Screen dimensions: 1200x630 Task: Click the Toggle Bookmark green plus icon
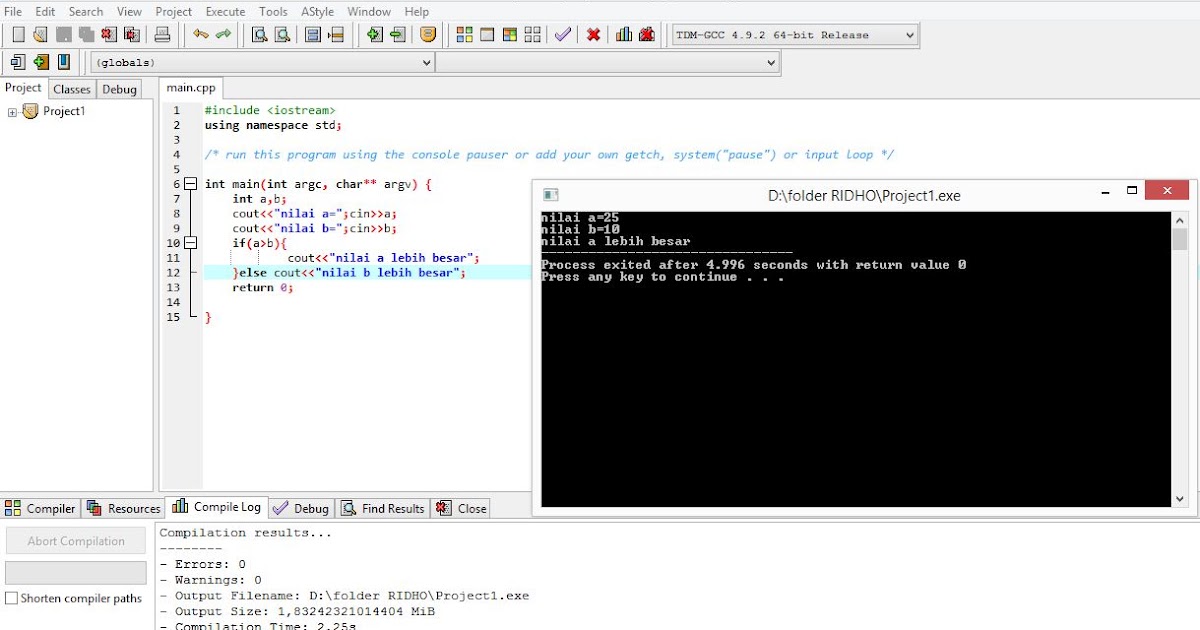click(41, 62)
